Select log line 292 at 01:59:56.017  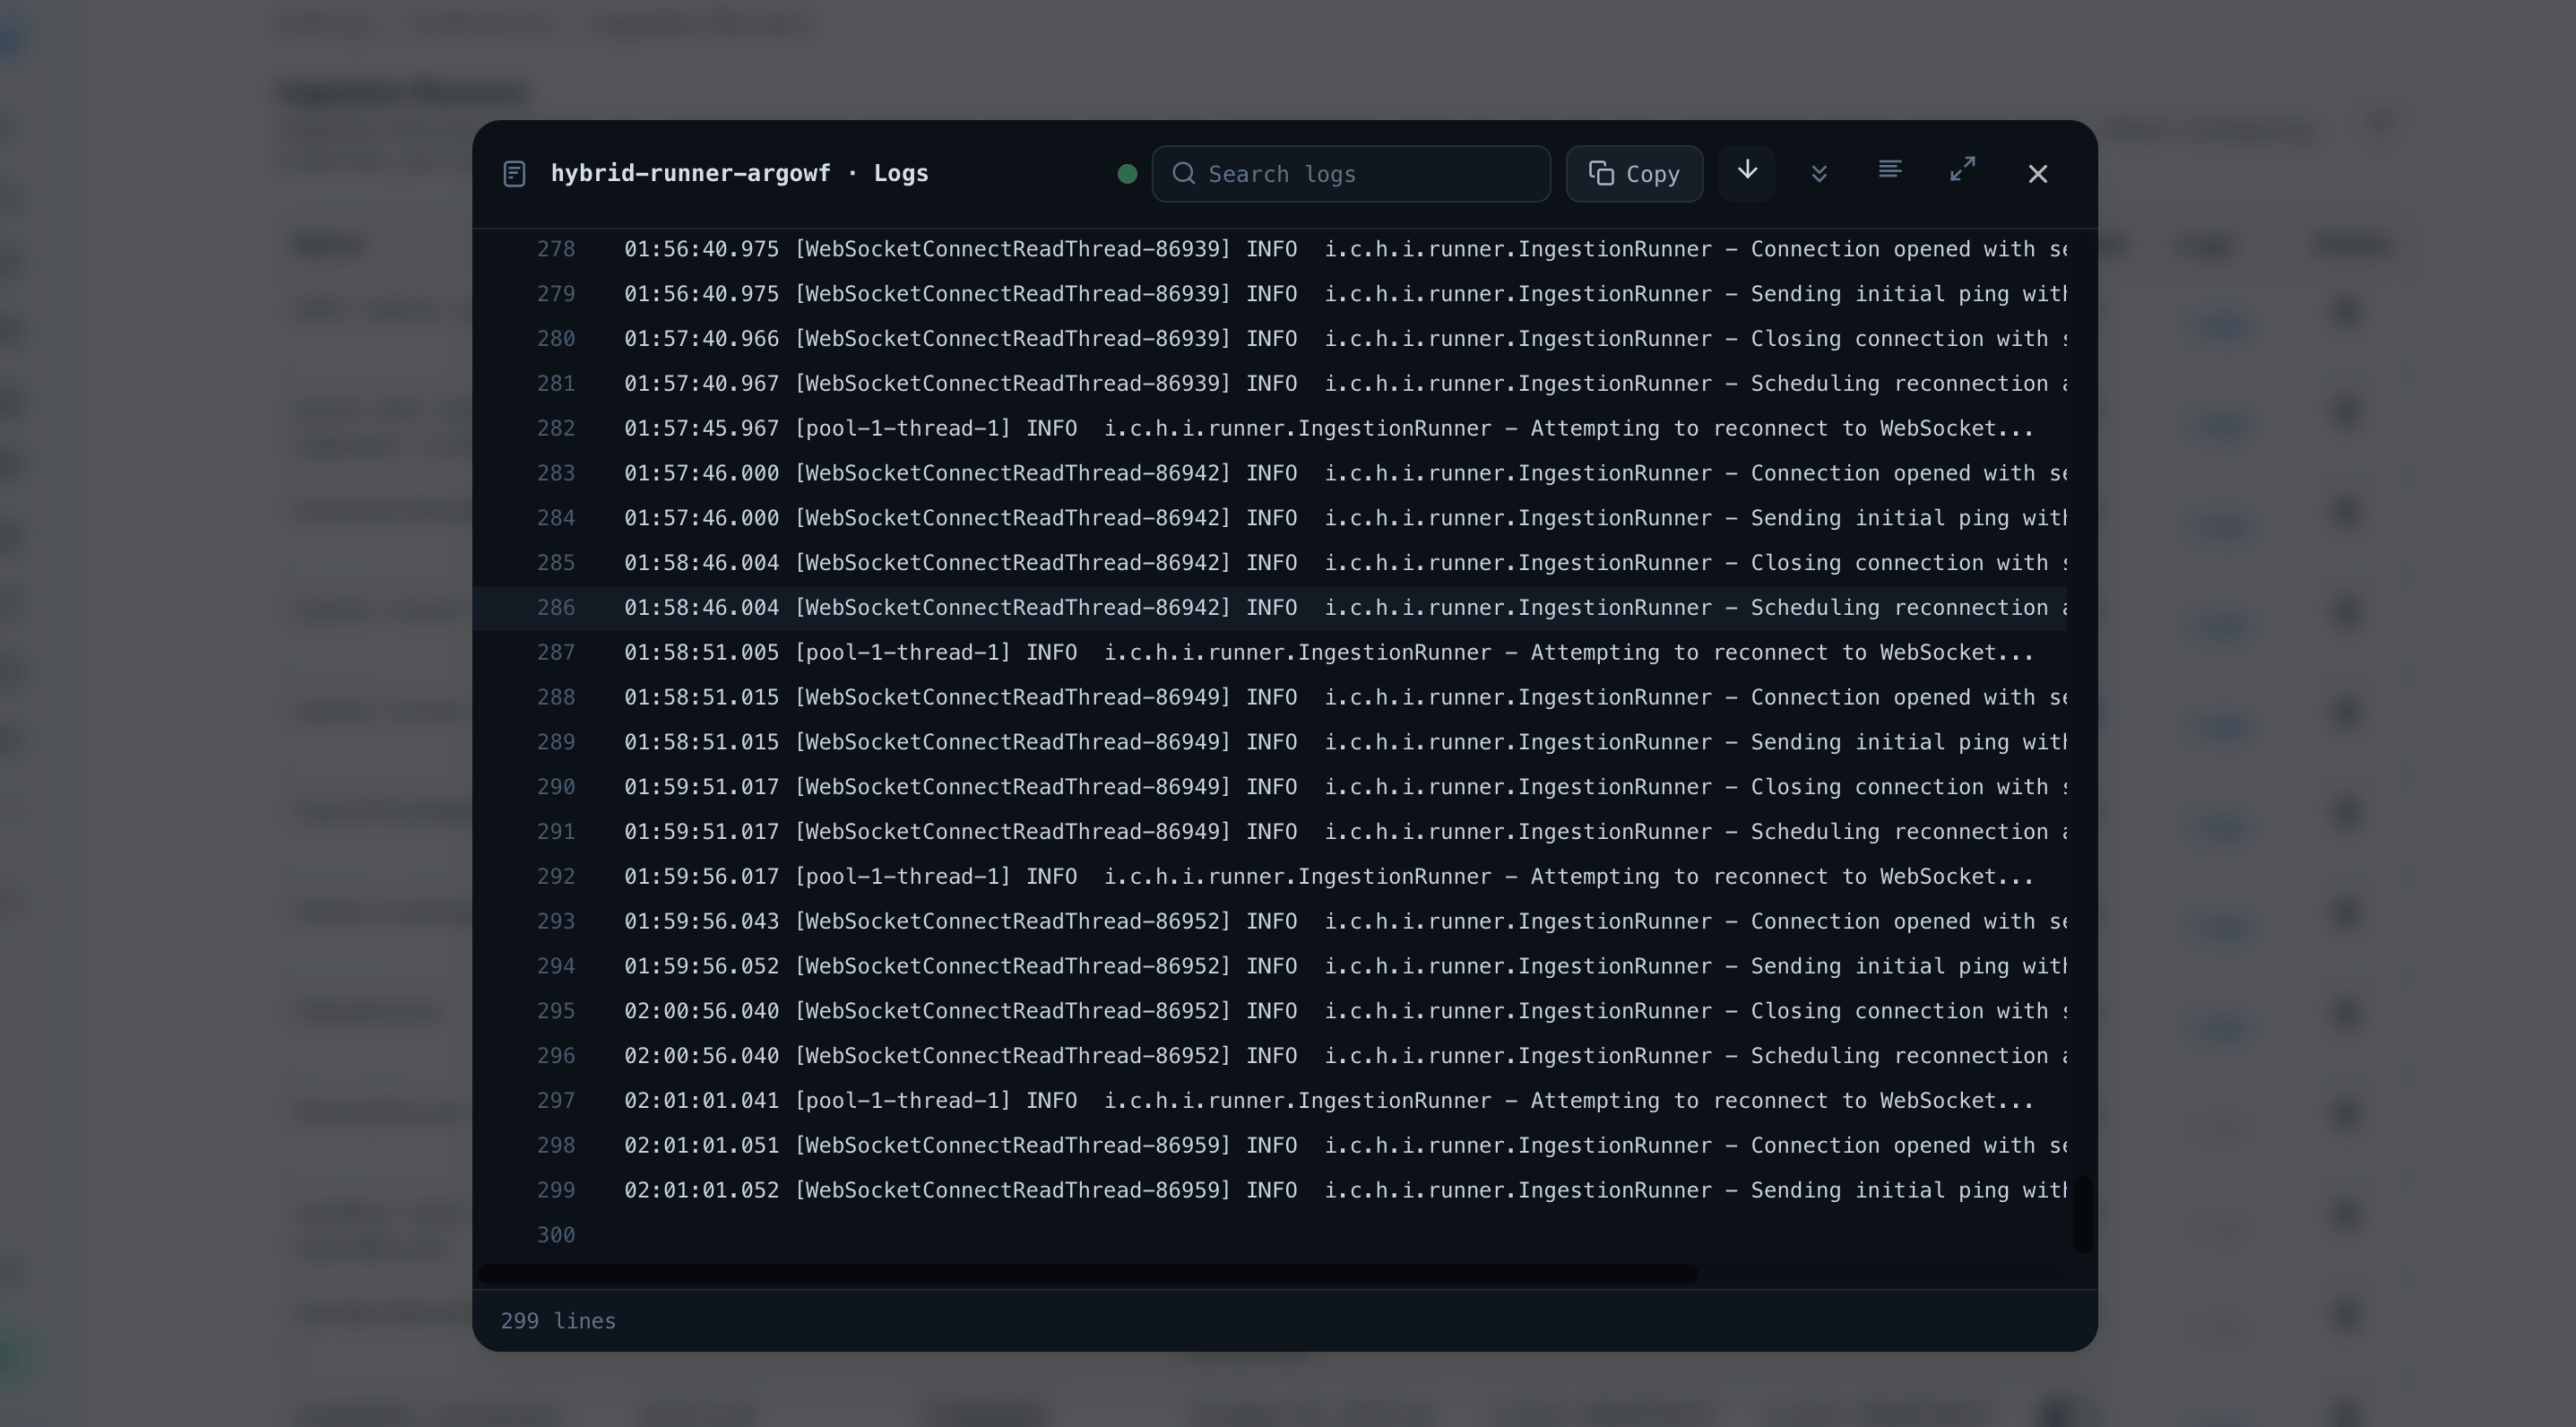tap(1270, 876)
